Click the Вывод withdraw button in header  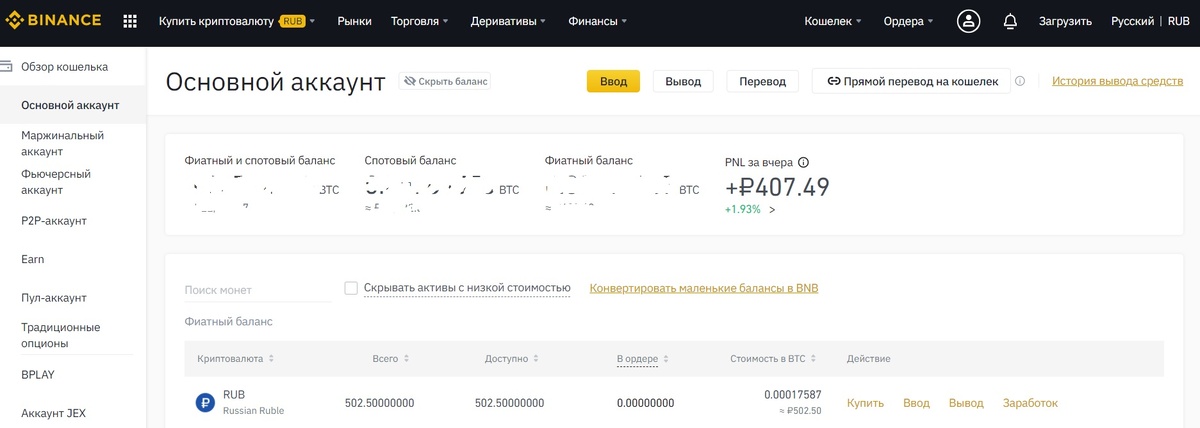tap(683, 81)
